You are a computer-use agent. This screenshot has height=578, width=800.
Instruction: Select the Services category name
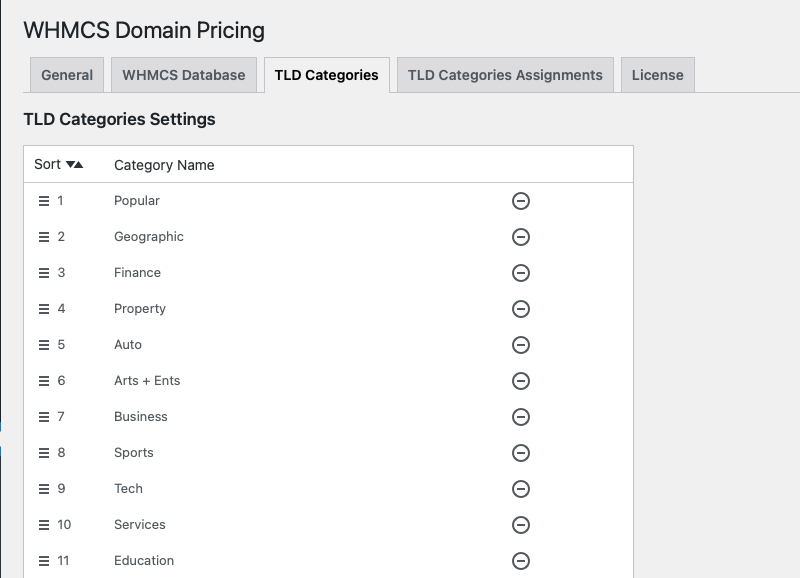point(140,525)
